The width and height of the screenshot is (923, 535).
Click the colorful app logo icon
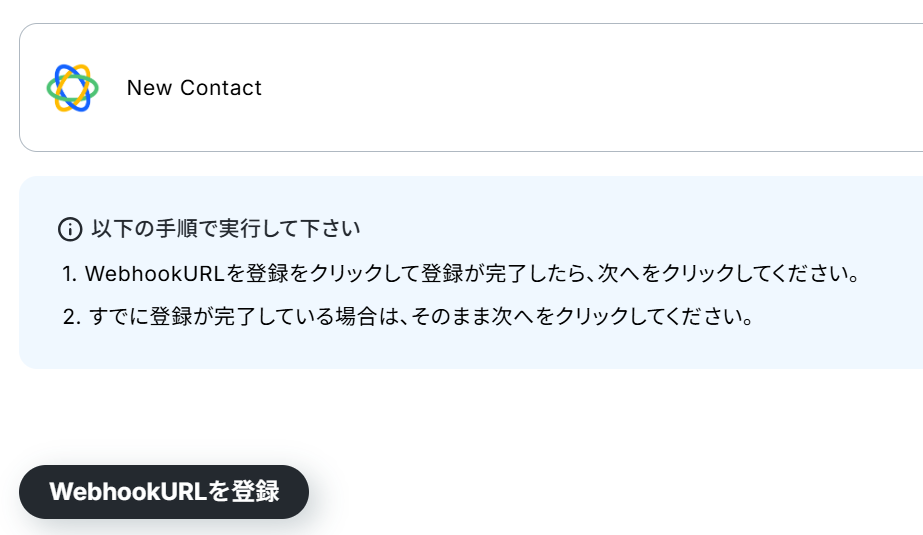click(72, 88)
